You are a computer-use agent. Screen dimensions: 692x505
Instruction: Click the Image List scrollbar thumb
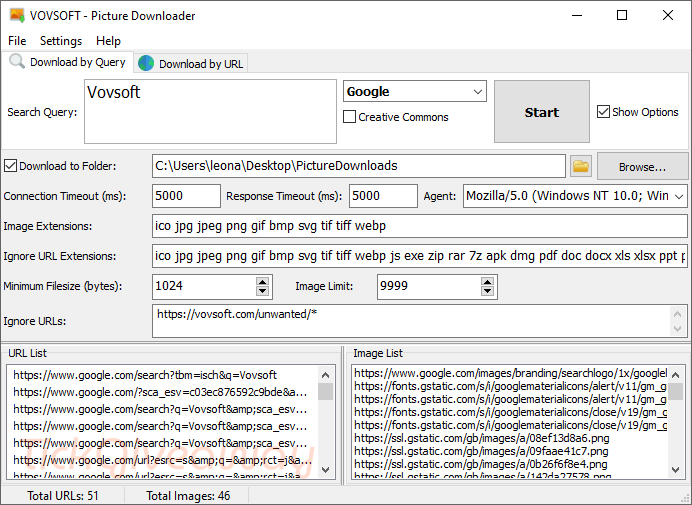675,392
